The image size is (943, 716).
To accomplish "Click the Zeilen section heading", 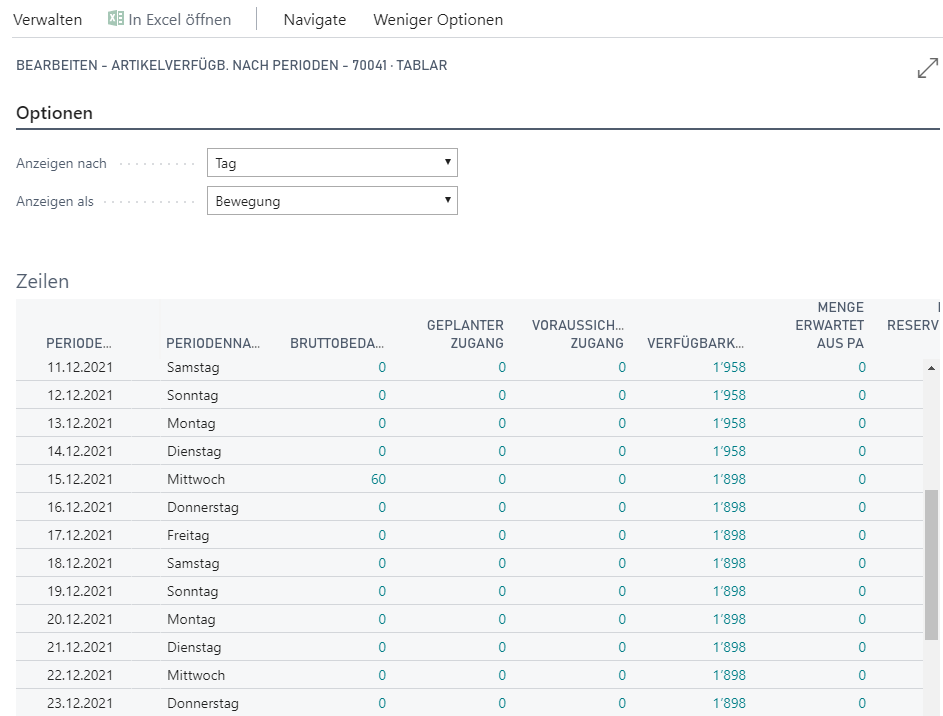I will point(43,281).
